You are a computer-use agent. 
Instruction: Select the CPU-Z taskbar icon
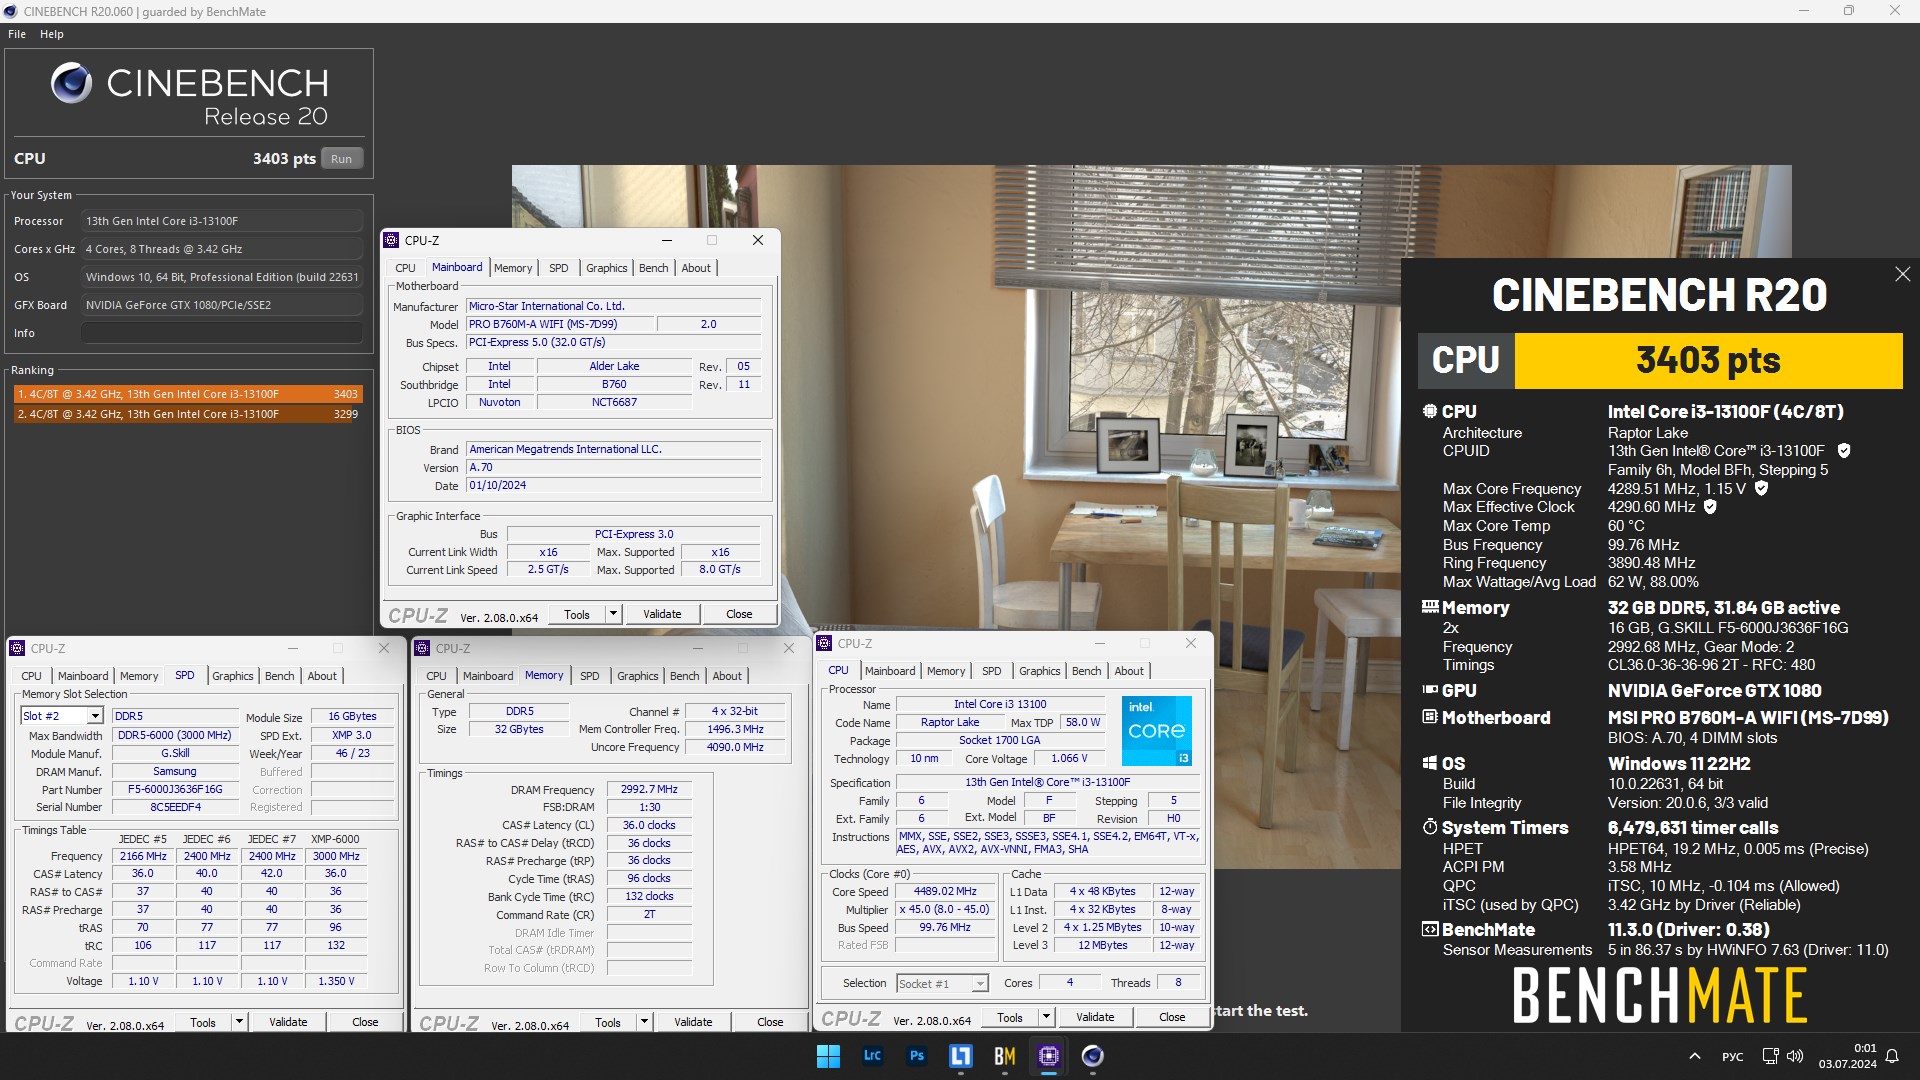click(x=1048, y=1056)
